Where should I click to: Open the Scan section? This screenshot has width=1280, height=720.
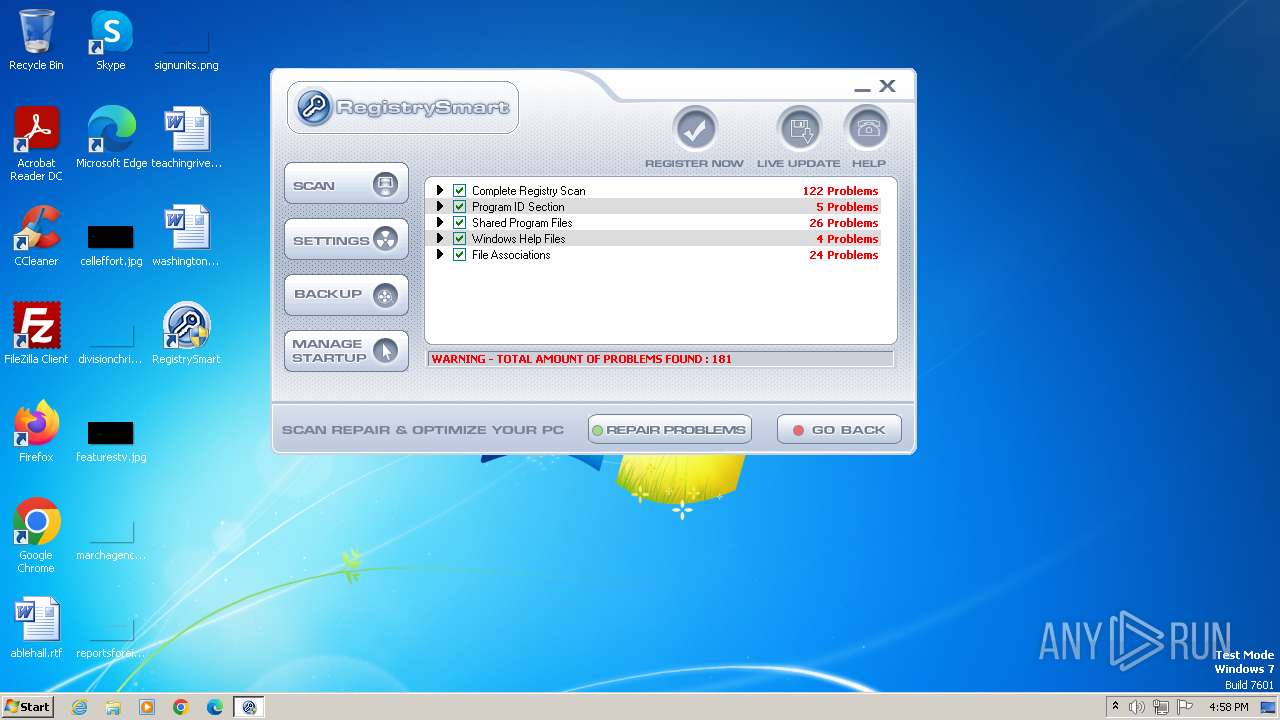coord(346,185)
